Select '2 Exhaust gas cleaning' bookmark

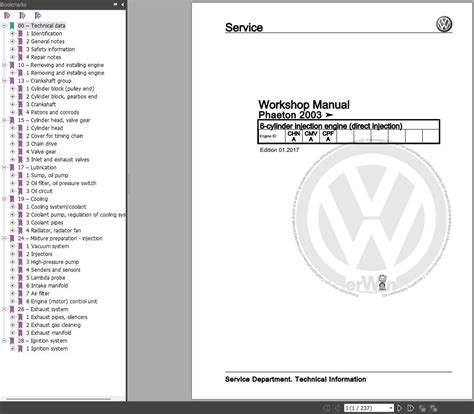[x=53, y=325]
